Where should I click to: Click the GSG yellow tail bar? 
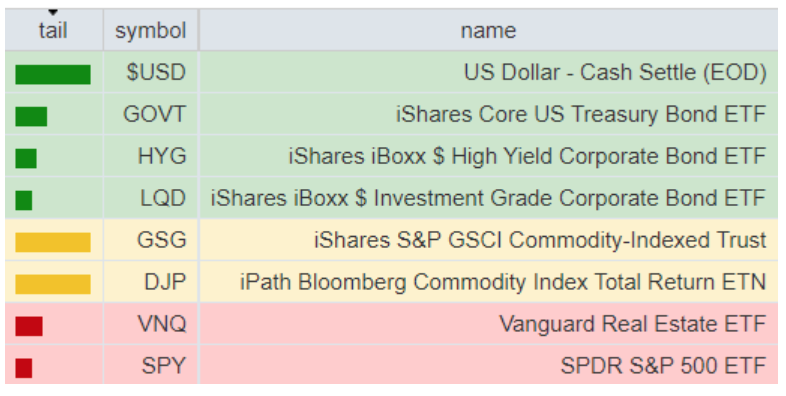(53, 242)
